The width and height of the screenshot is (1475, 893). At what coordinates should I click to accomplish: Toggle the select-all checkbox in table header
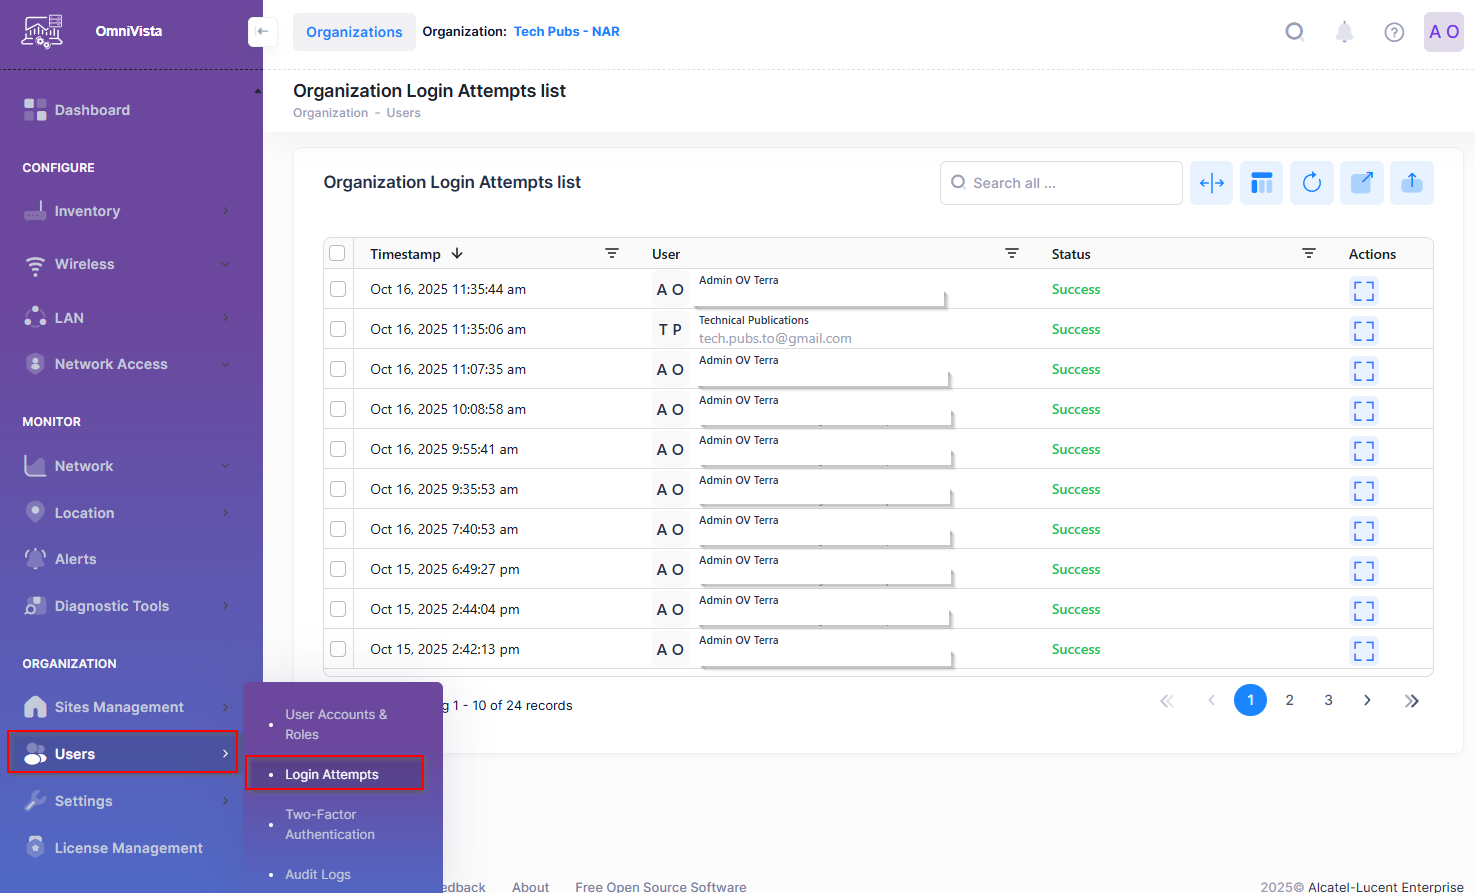coord(338,254)
